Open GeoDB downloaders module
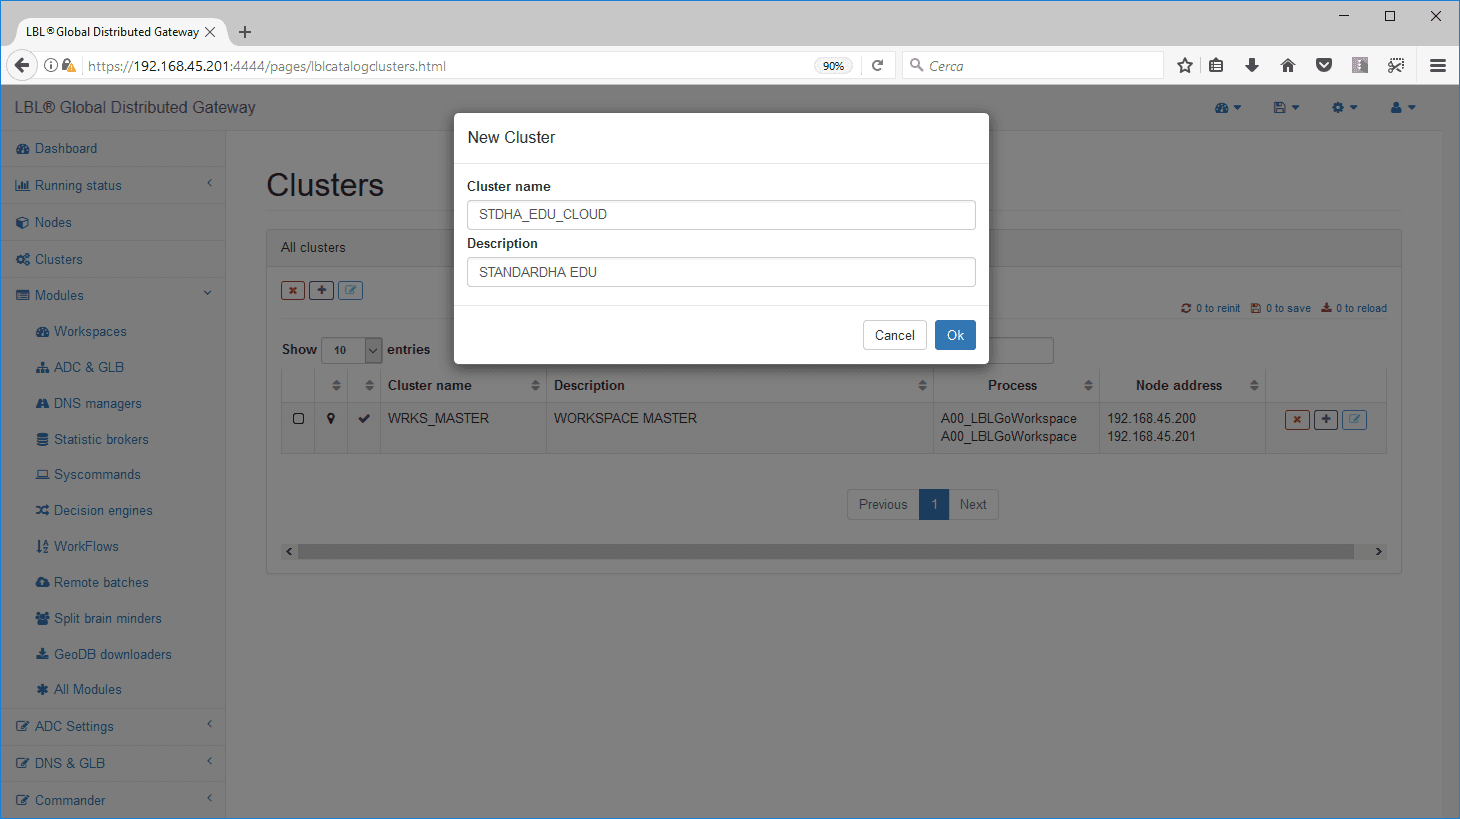 click(x=112, y=654)
